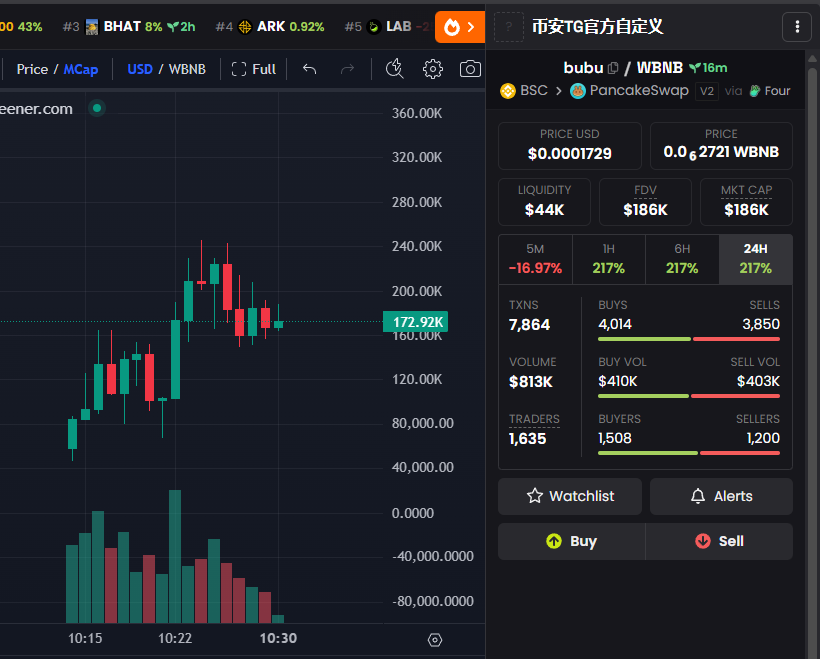Switch chart to MCap mode
The image size is (820, 659).
(x=81, y=69)
